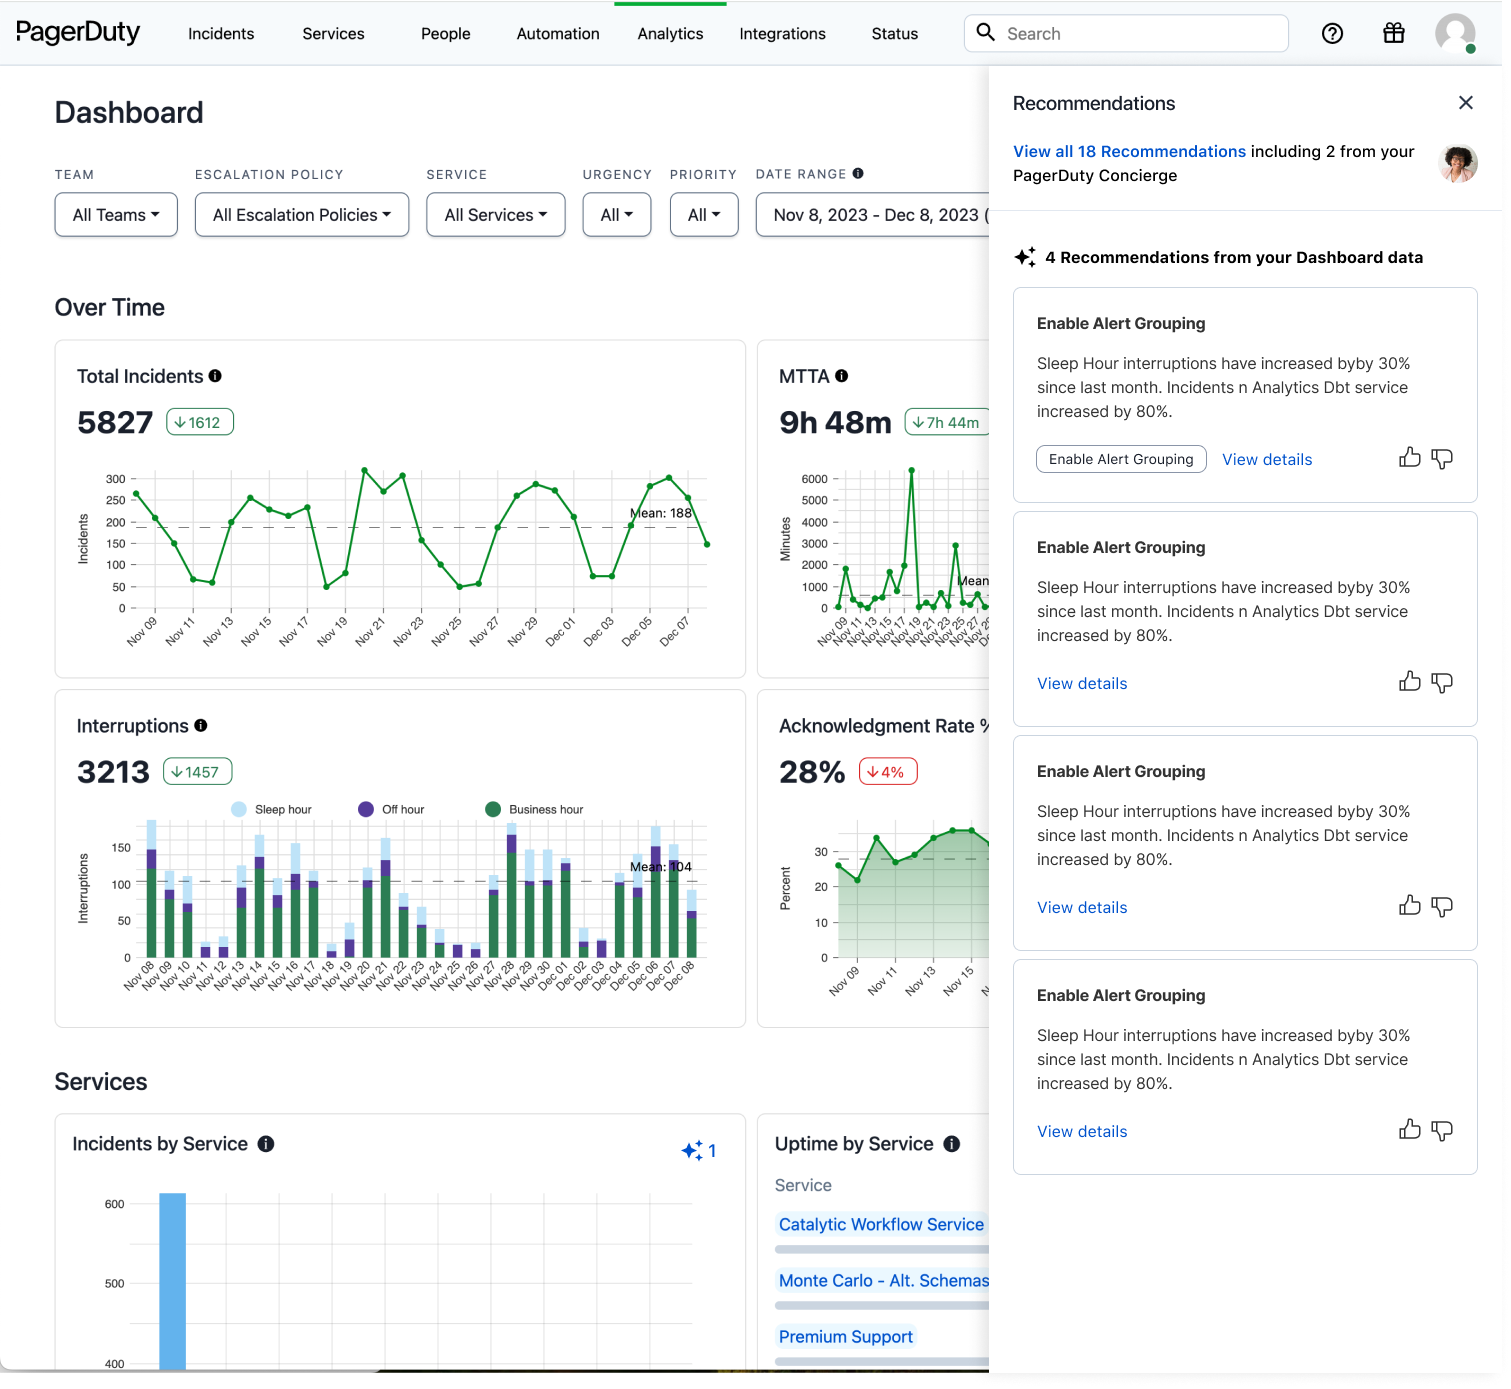Open the All Services dropdown
The width and height of the screenshot is (1511, 1389).
pyautogui.click(x=496, y=215)
